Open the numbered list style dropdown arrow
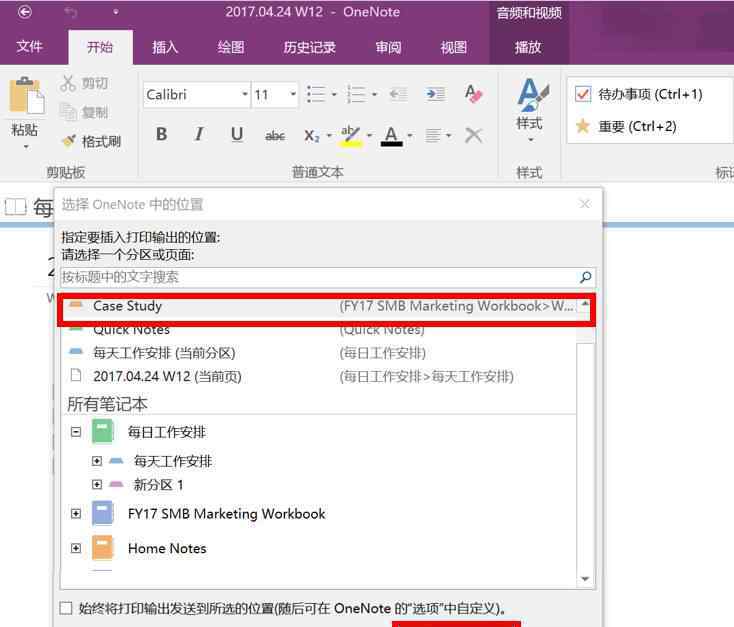Image resolution: width=734 pixels, height=627 pixels. pos(374,94)
